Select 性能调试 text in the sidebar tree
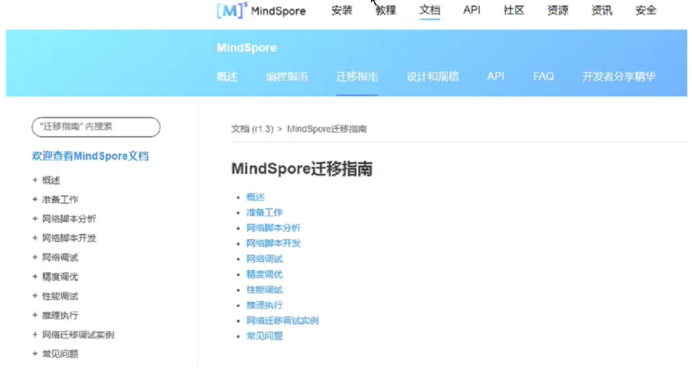 (x=60, y=296)
